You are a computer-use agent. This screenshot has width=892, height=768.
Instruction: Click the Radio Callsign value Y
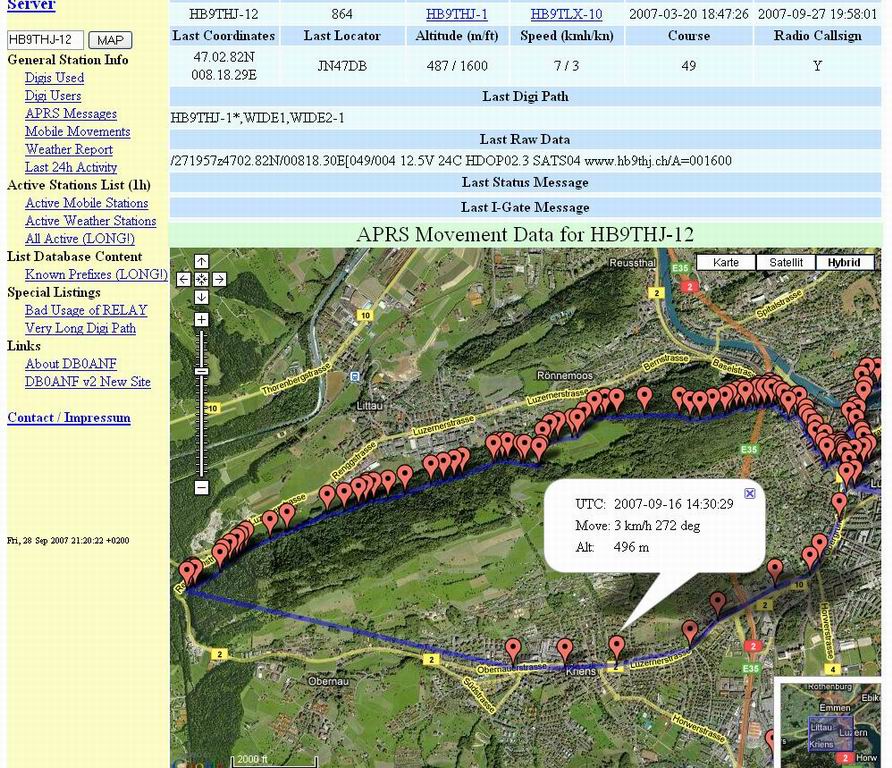817,66
